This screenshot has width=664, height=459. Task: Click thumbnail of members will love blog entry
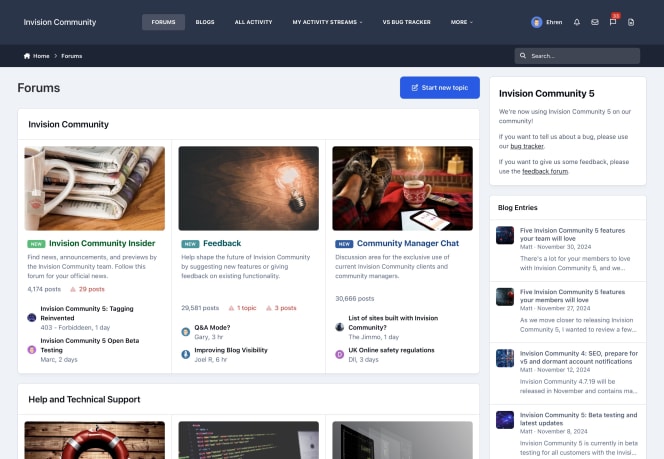pyautogui.click(x=505, y=297)
